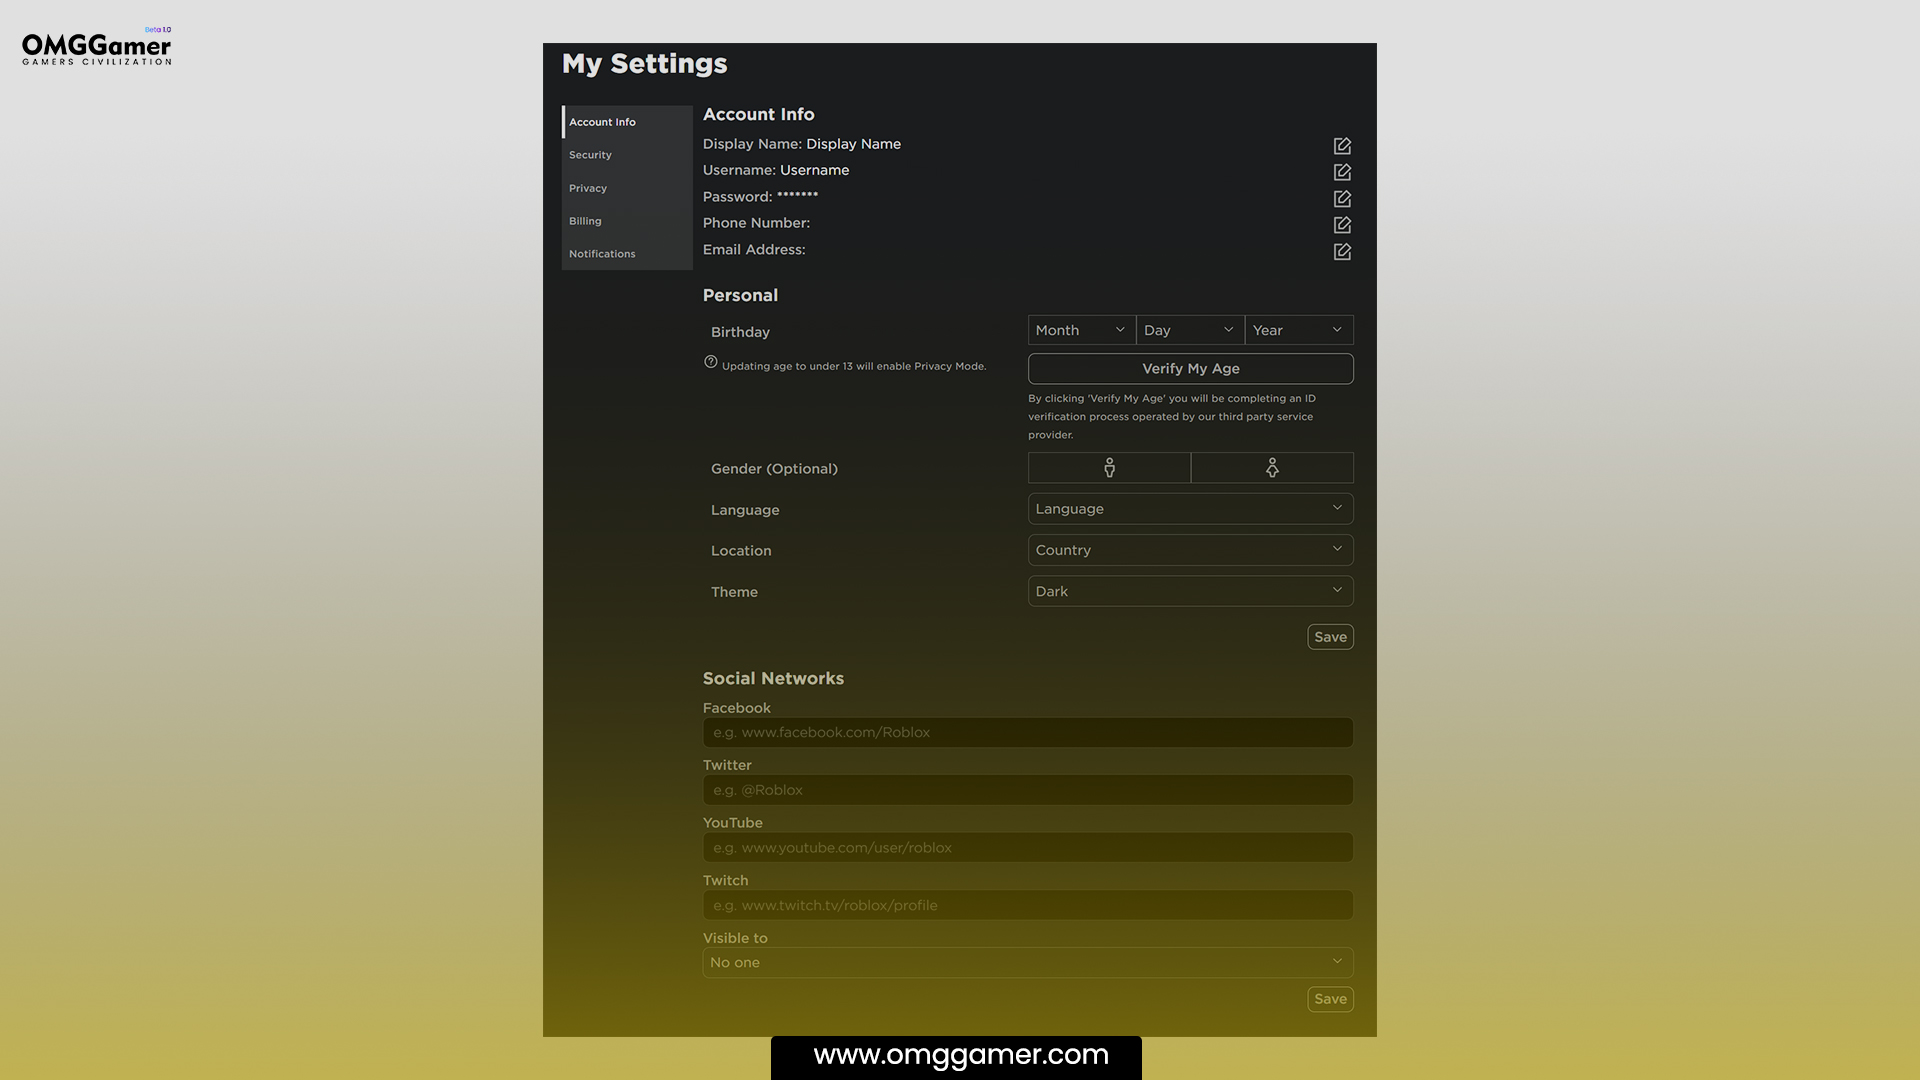The width and height of the screenshot is (1920, 1080).
Task: Click the Verify My Age button
Action: point(1191,369)
